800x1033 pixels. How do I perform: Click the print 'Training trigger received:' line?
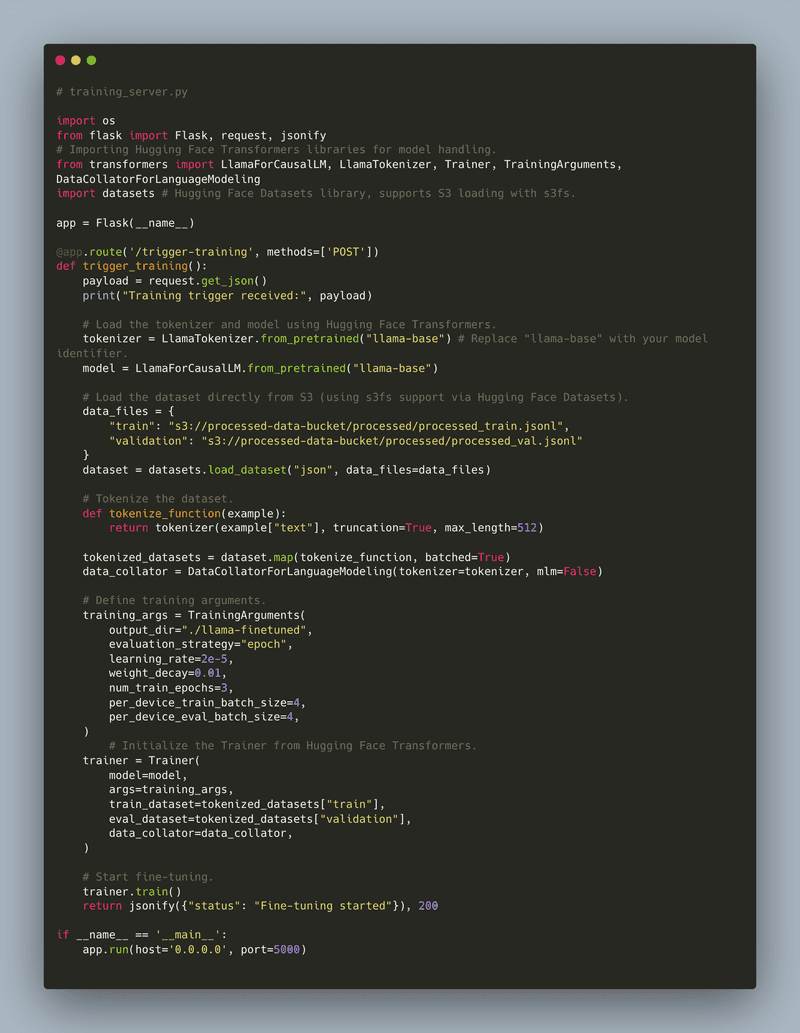pyautogui.click(x=227, y=295)
